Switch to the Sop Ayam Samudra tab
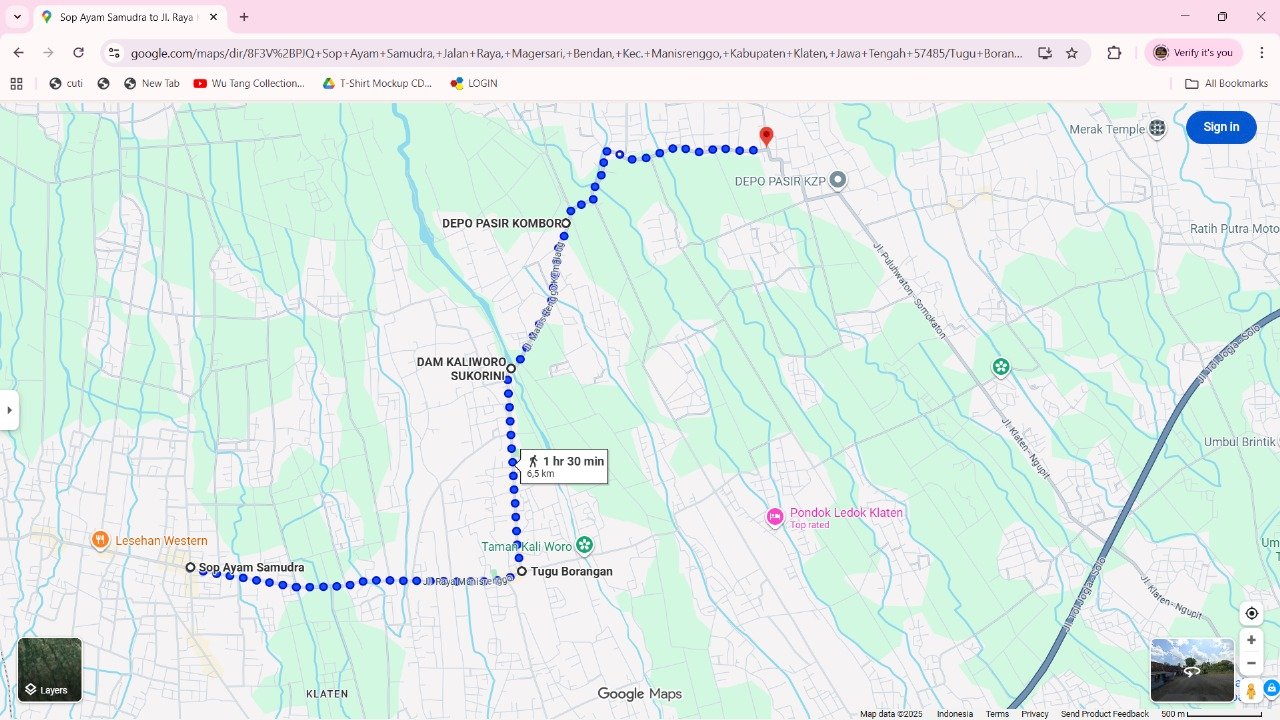Viewport: 1280px width, 720px height. coord(127,17)
